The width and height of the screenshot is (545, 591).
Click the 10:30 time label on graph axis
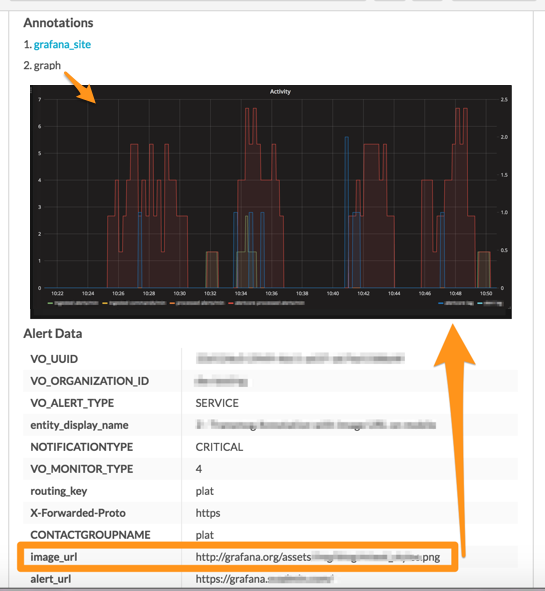[x=179, y=293]
